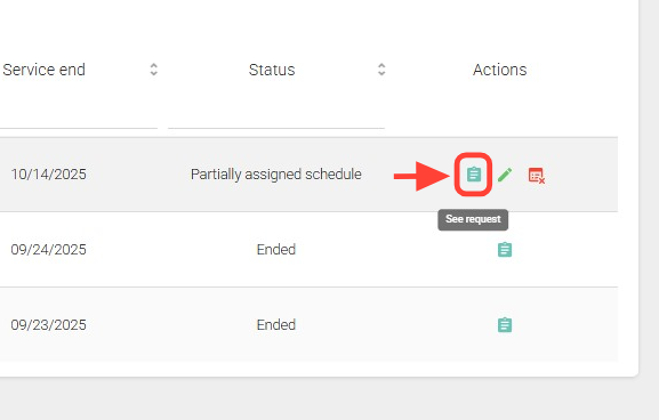
Task: Click Ended status in the 09/23/2025 row
Action: point(276,325)
